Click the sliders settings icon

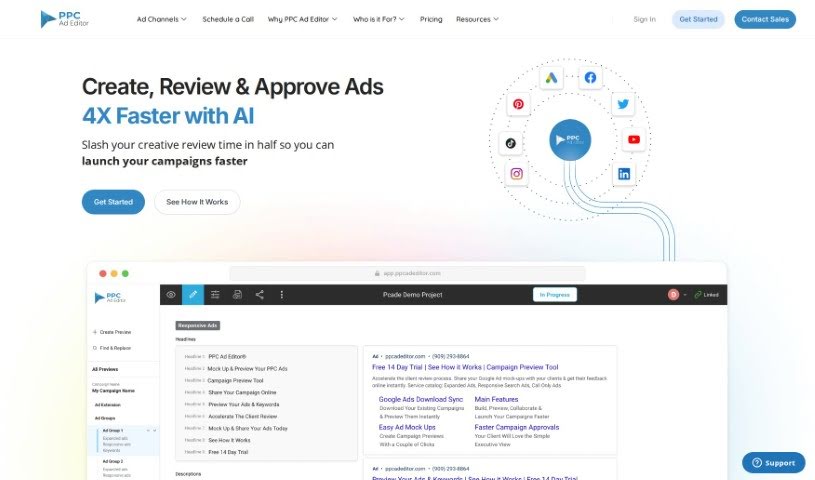215,294
